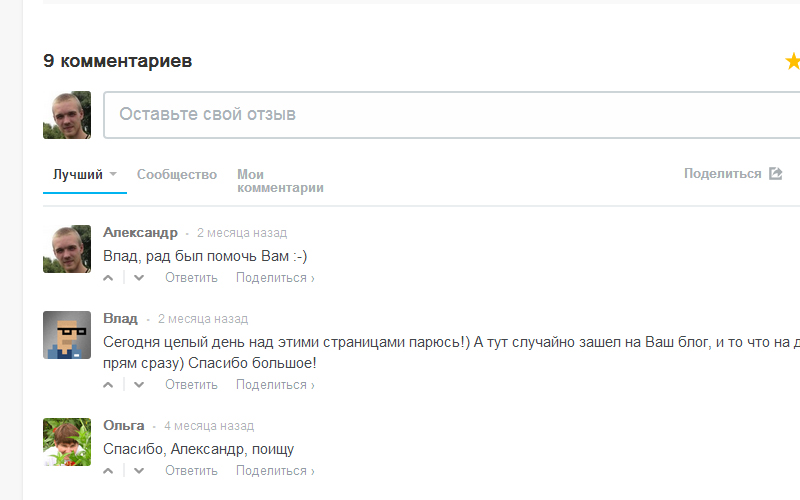Screen dimensions: 800x500
Task: Click the Оставьте свой отзыв input field
Action: click(x=450, y=115)
